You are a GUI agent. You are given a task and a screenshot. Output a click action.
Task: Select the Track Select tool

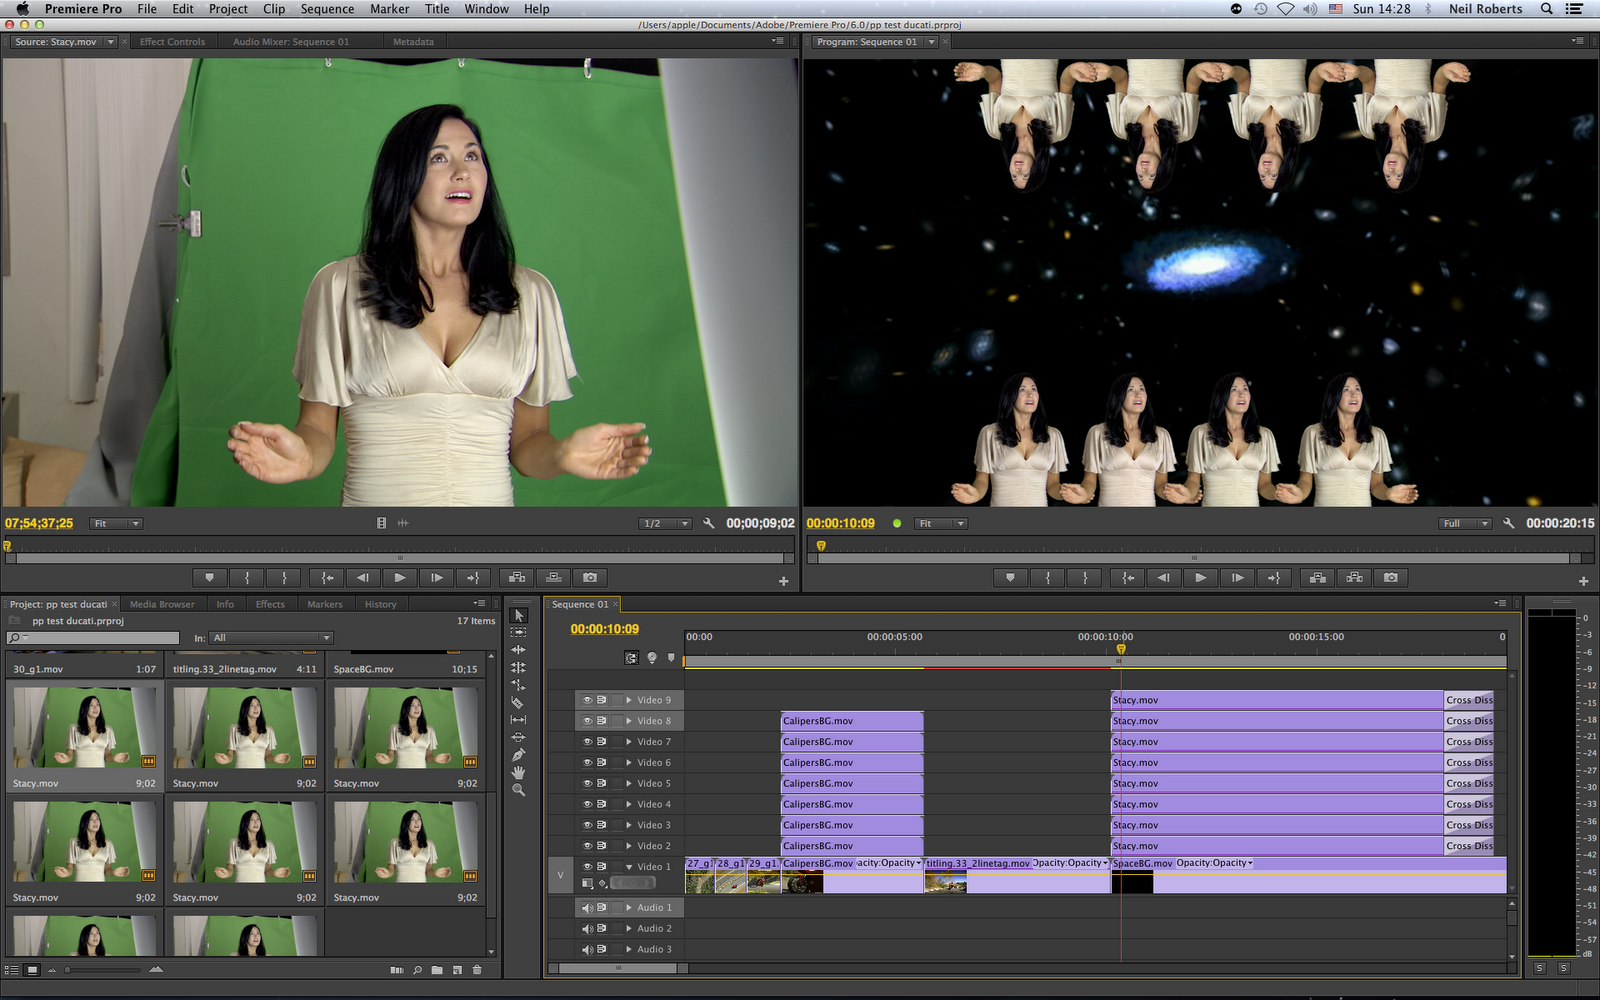pos(518,632)
